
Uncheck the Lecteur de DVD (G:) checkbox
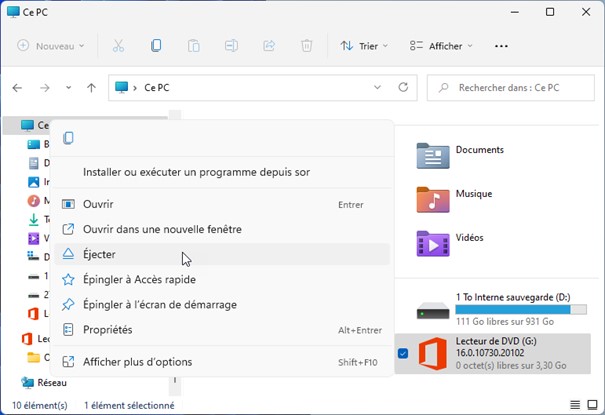(x=402, y=353)
